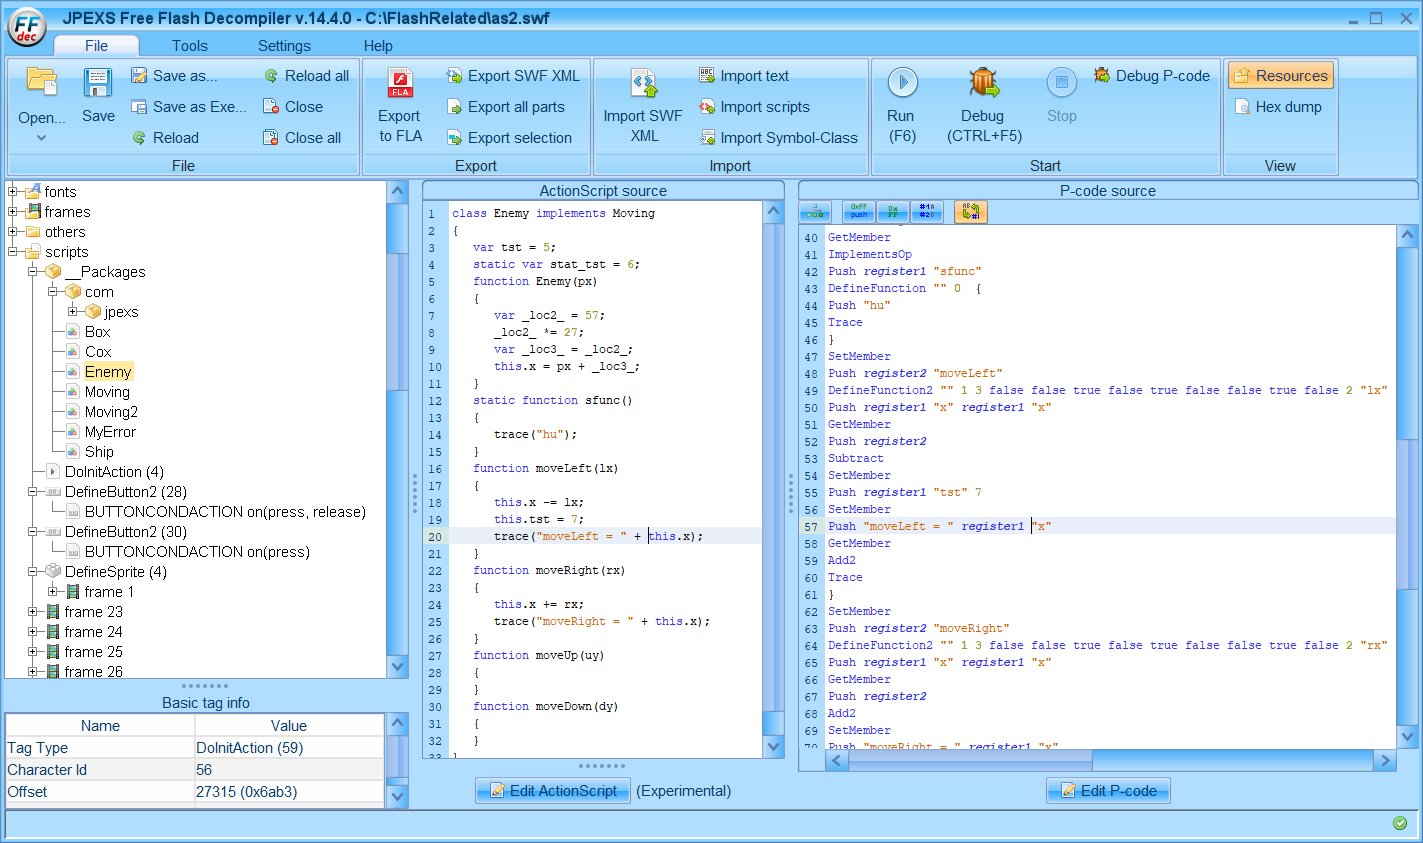The image size is (1423, 843).
Task: Open Hex dump view
Action: coord(1278,107)
